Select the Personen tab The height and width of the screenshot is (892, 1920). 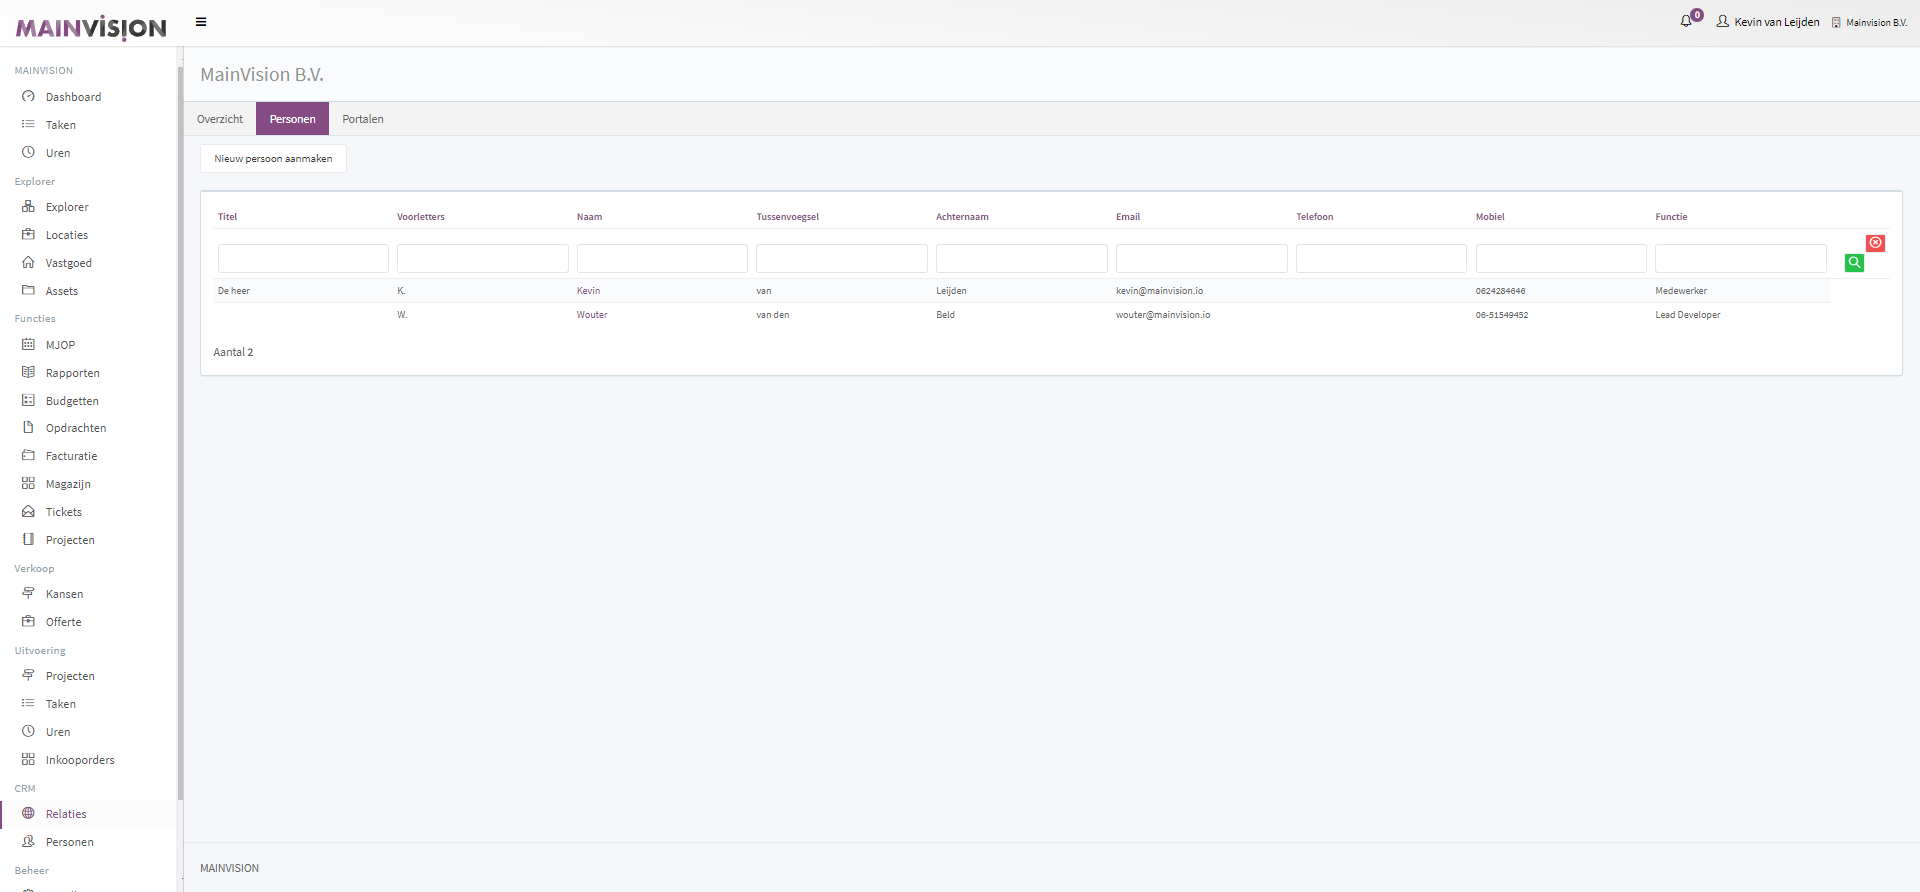(292, 119)
